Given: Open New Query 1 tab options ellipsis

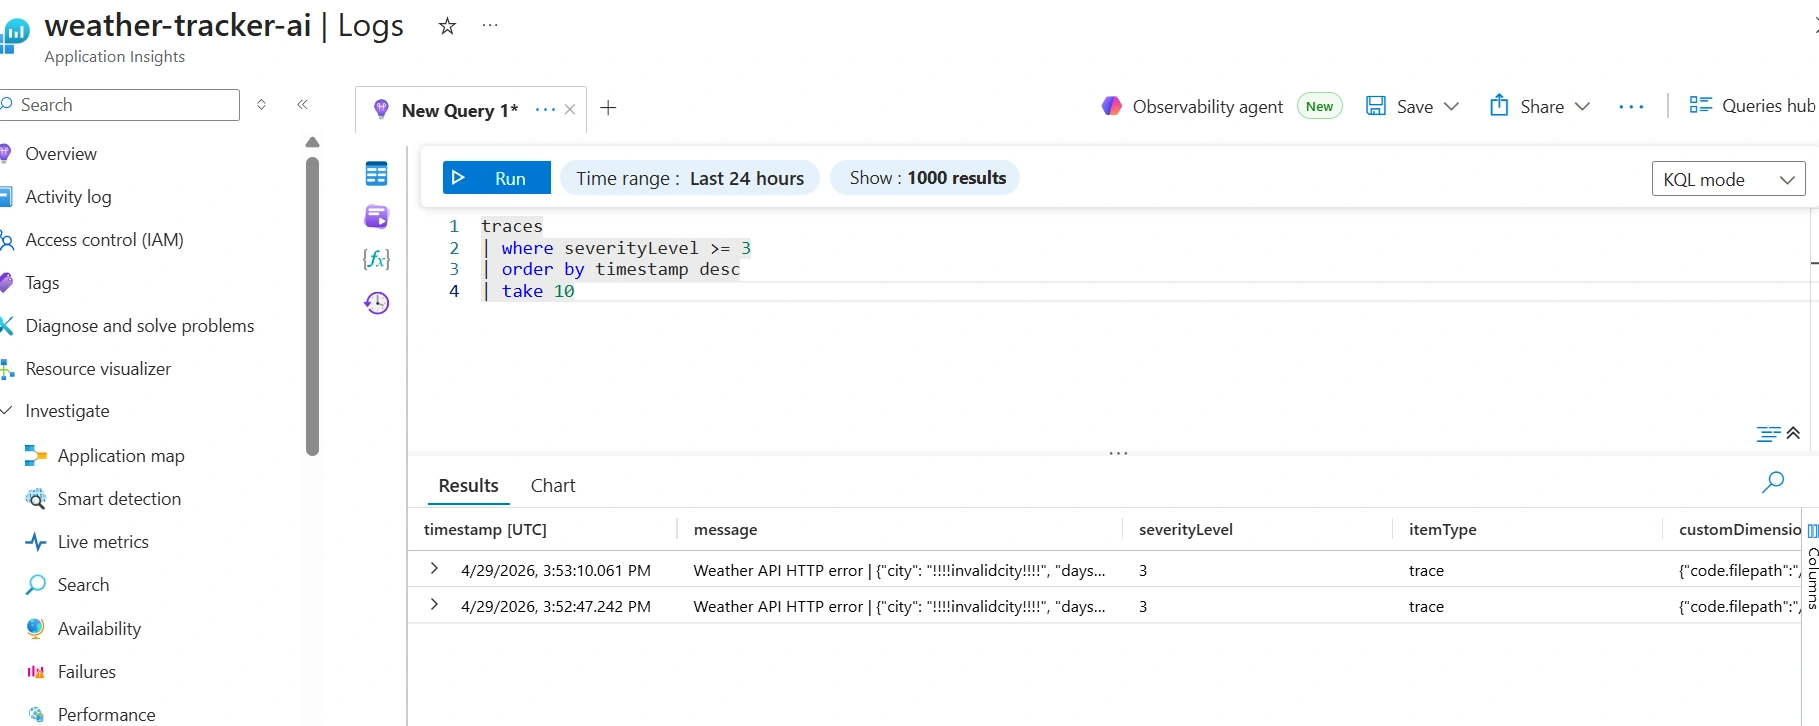Looking at the screenshot, I should pos(545,110).
